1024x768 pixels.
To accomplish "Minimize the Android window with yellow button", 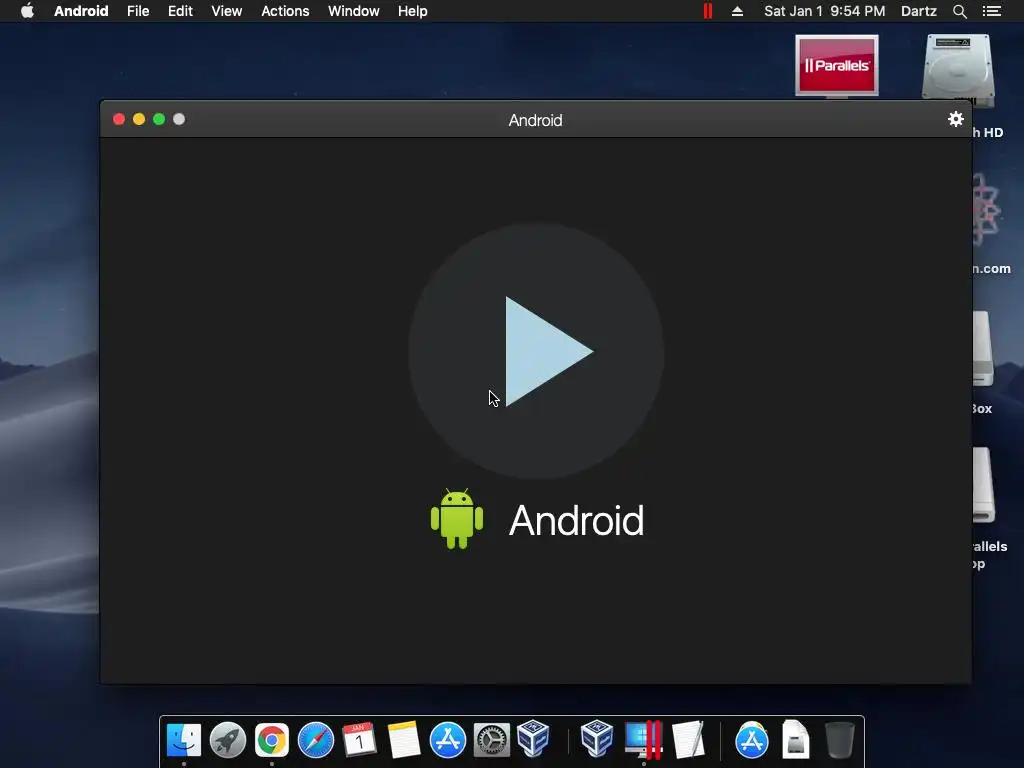I will [139, 119].
